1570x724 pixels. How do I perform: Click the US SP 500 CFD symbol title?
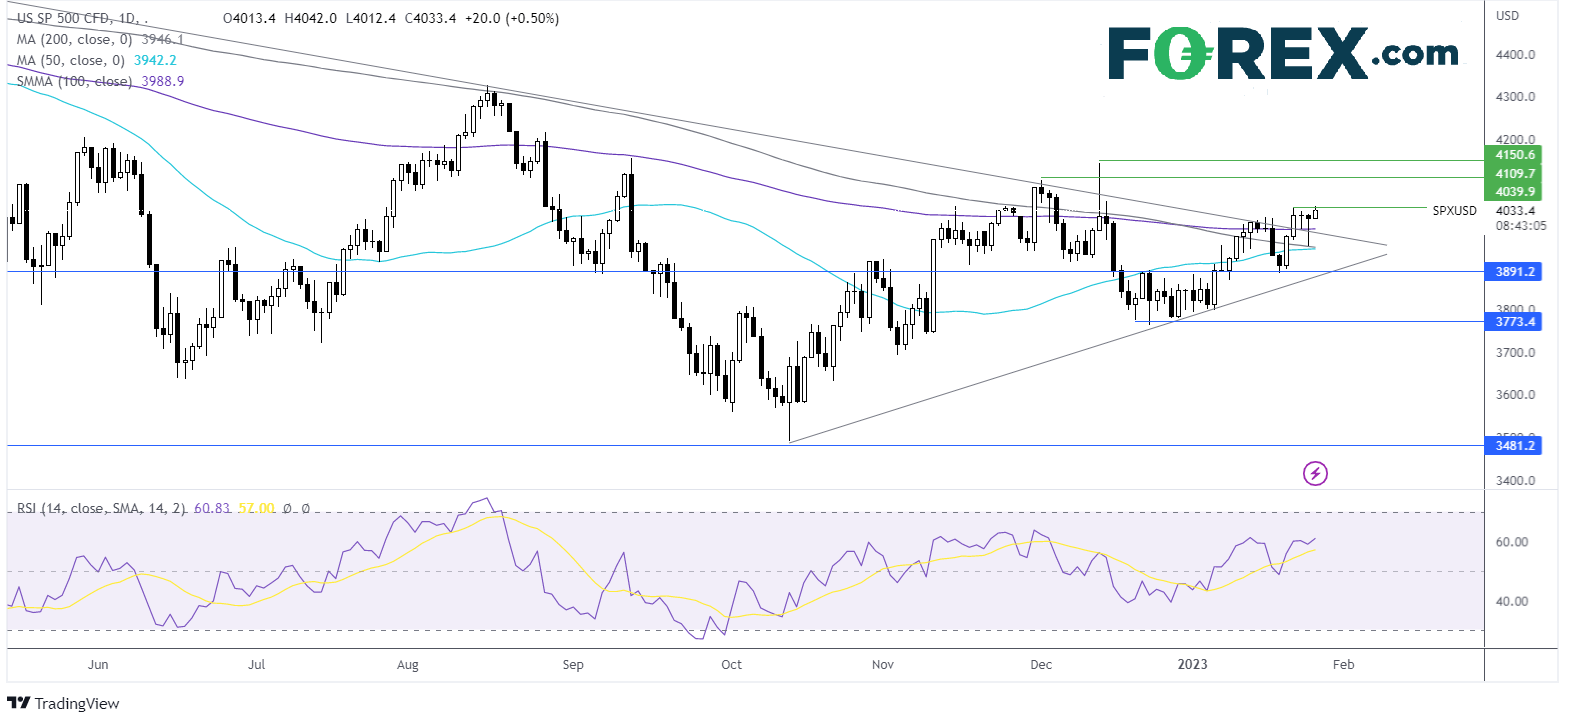(x=80, y=18)
